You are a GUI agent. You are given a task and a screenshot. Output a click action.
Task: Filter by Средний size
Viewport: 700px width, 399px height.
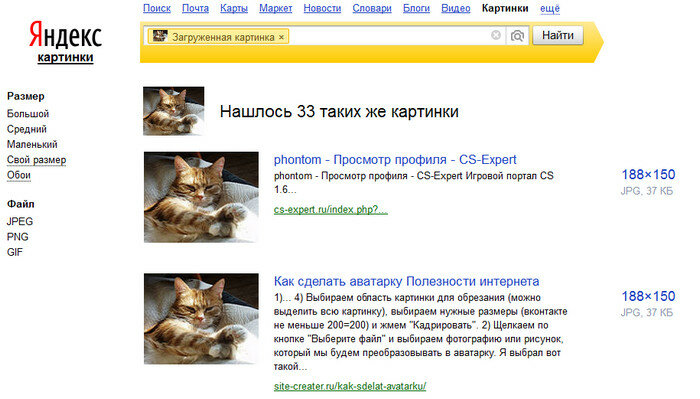[27, 129]
